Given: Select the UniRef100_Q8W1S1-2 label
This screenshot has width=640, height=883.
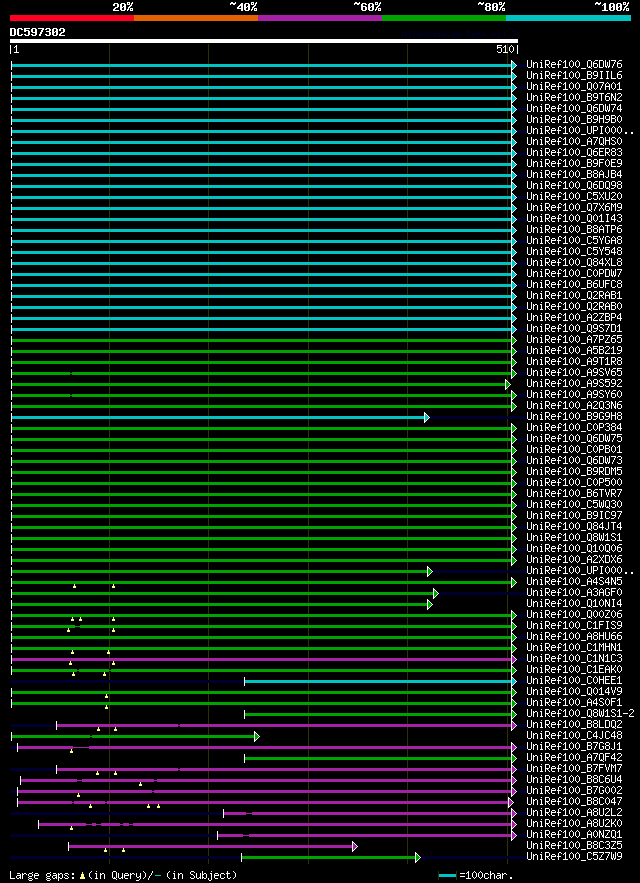Looking at the screenshot, I should 580,714.
